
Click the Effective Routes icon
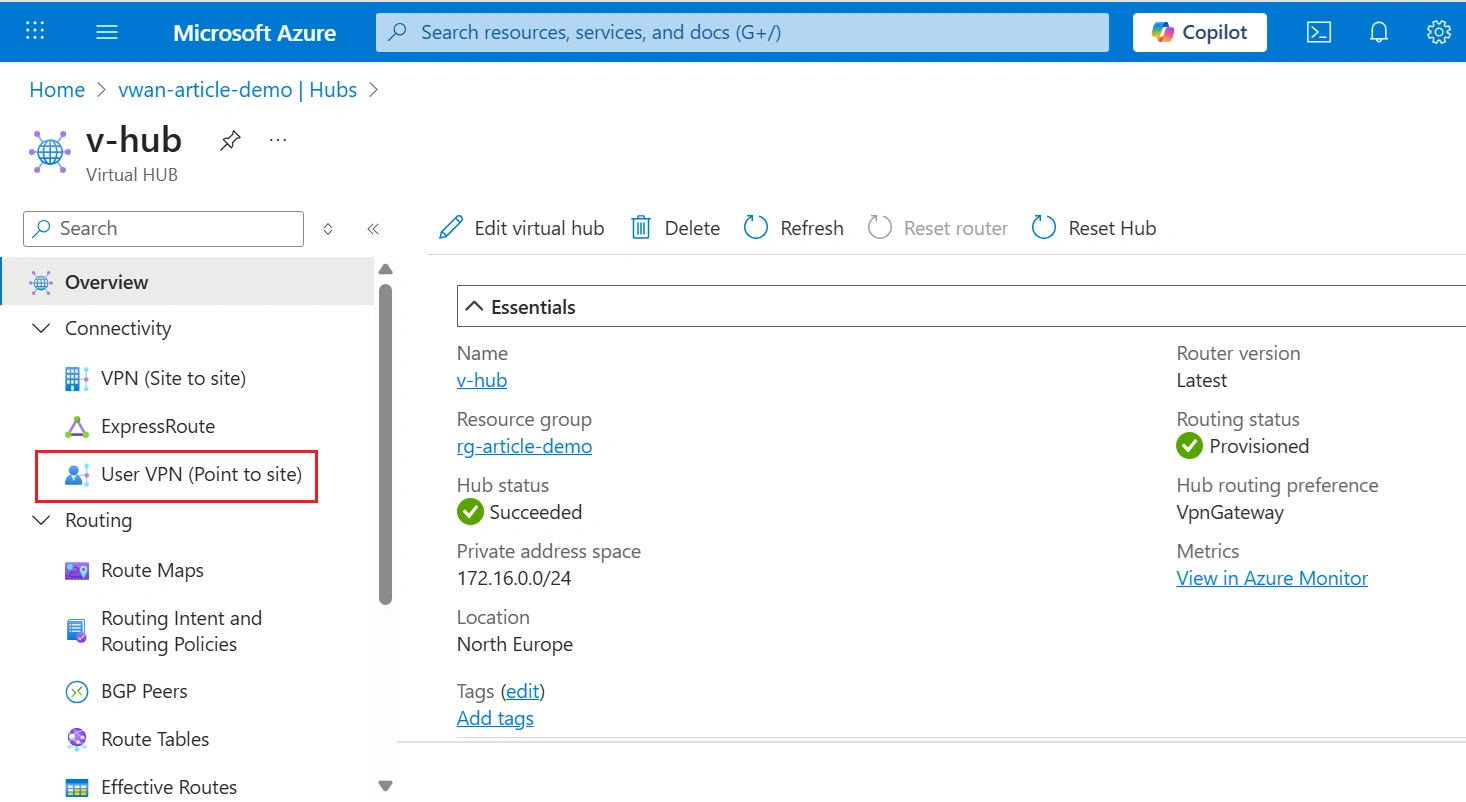click(x=77, y=787)
